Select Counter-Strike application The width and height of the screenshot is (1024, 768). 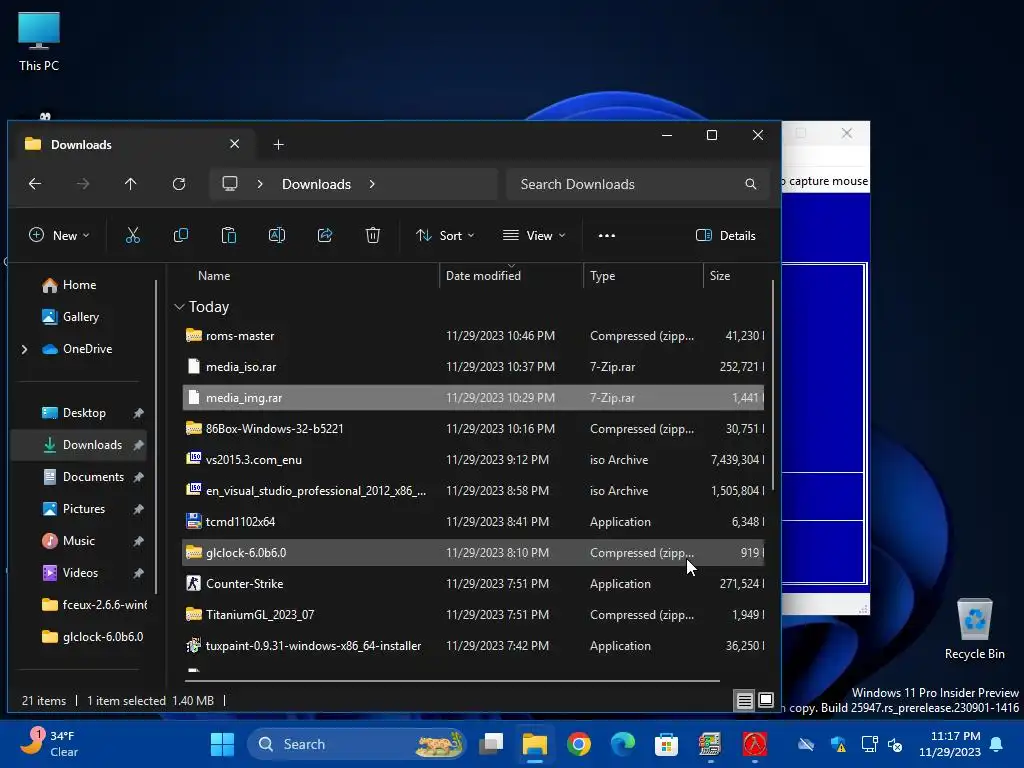tap(473, 584)
